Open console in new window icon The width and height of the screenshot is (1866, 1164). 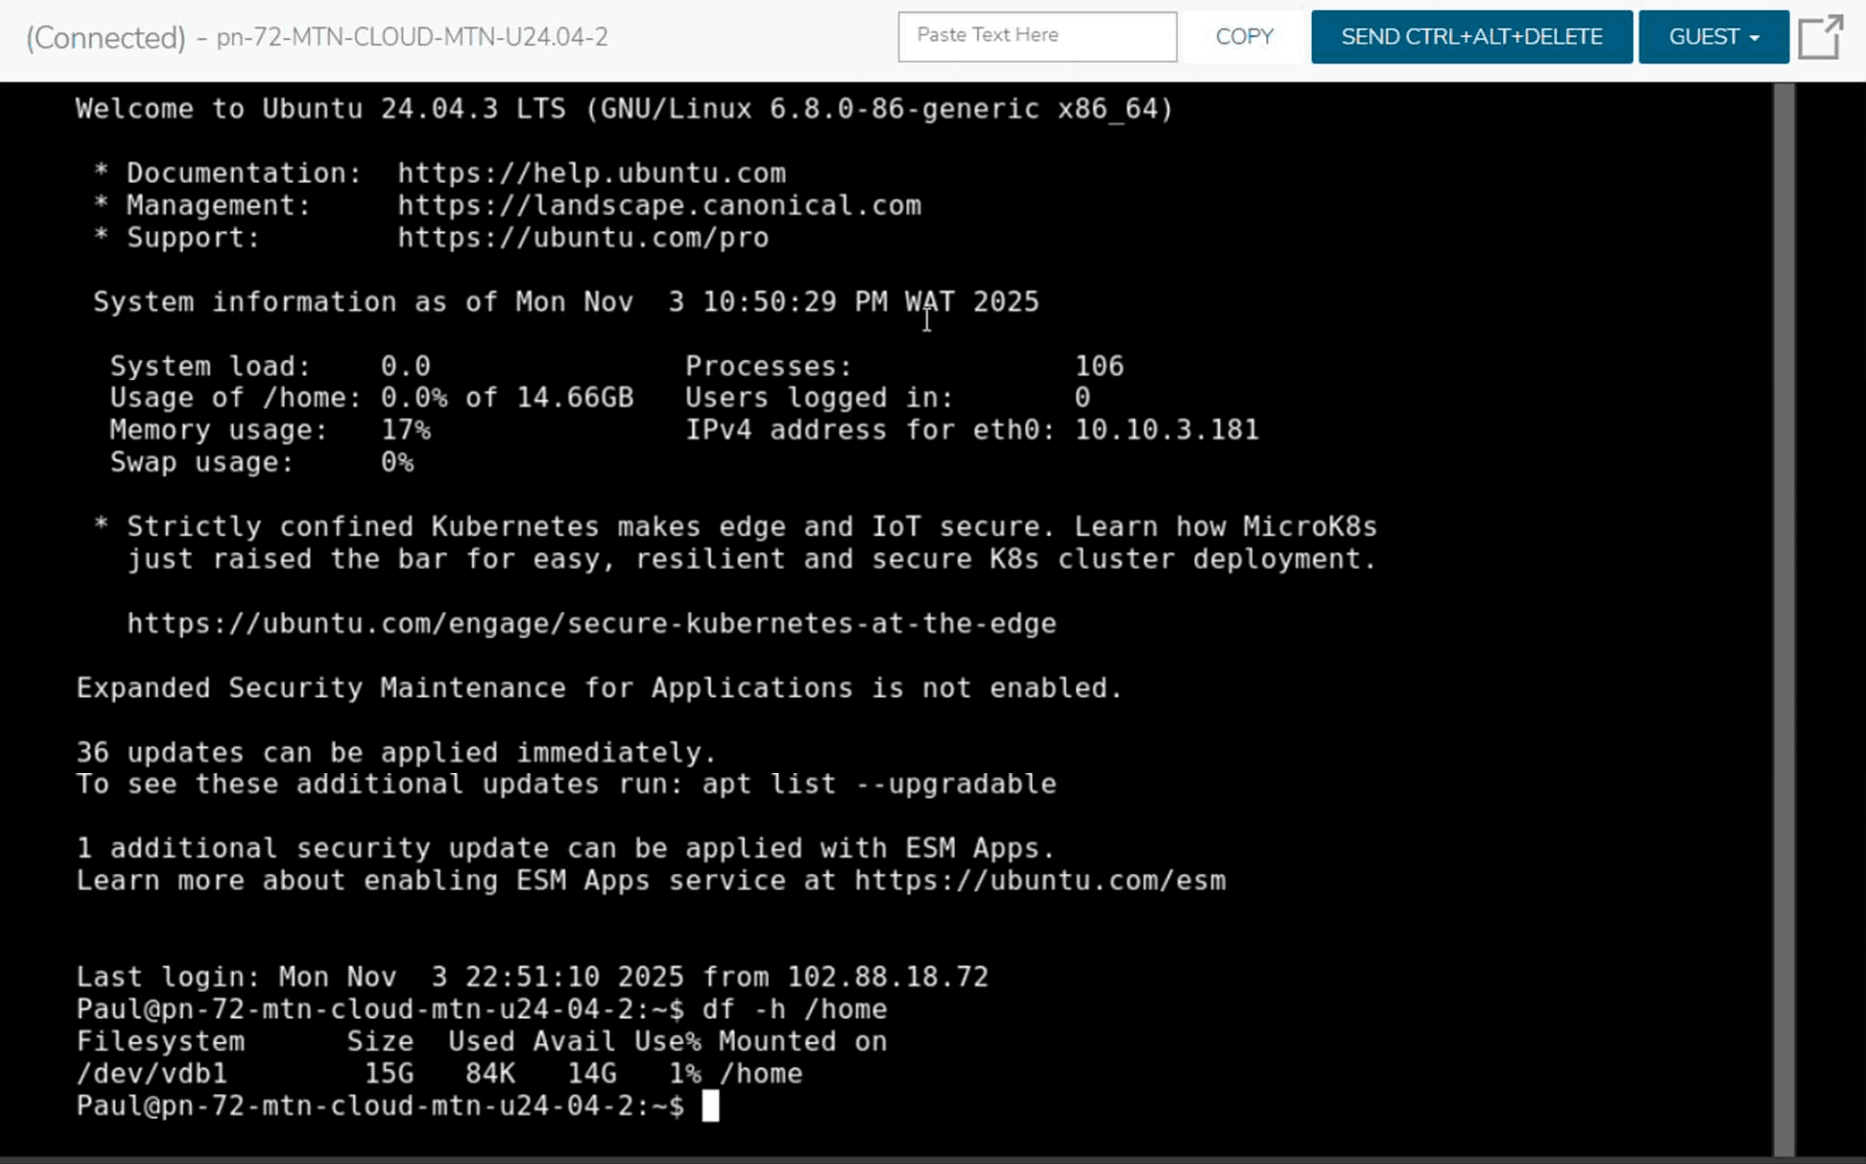pos(1820,37)
